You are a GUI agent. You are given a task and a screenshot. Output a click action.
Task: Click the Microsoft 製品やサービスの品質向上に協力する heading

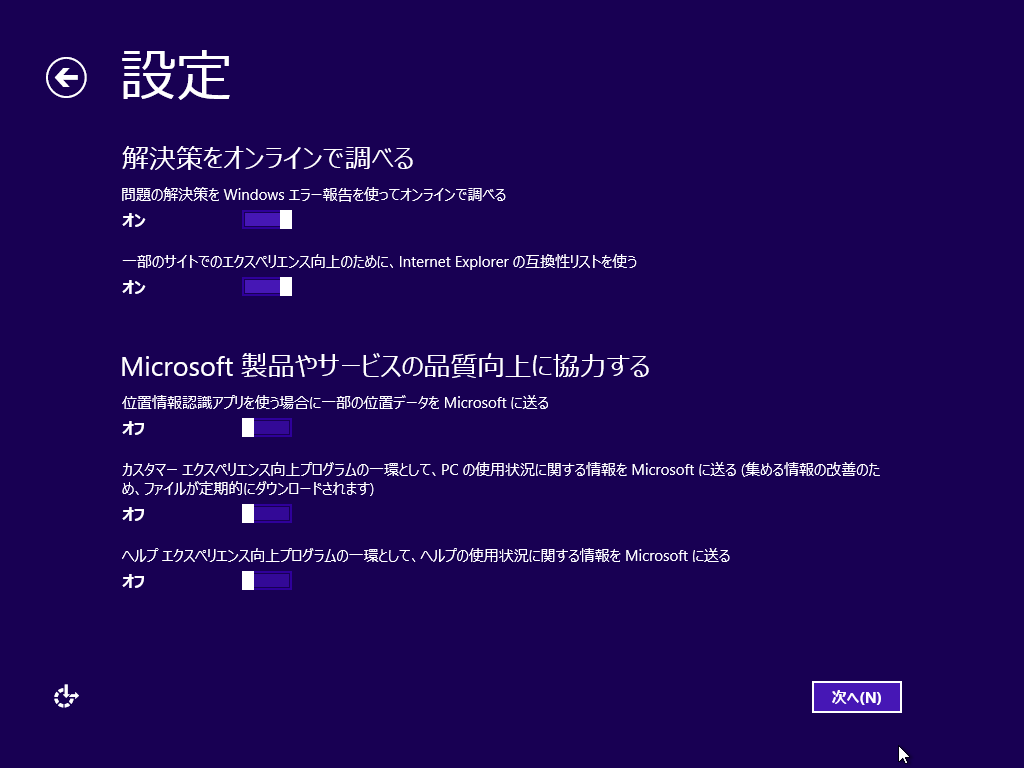click(x=385, y=366)
